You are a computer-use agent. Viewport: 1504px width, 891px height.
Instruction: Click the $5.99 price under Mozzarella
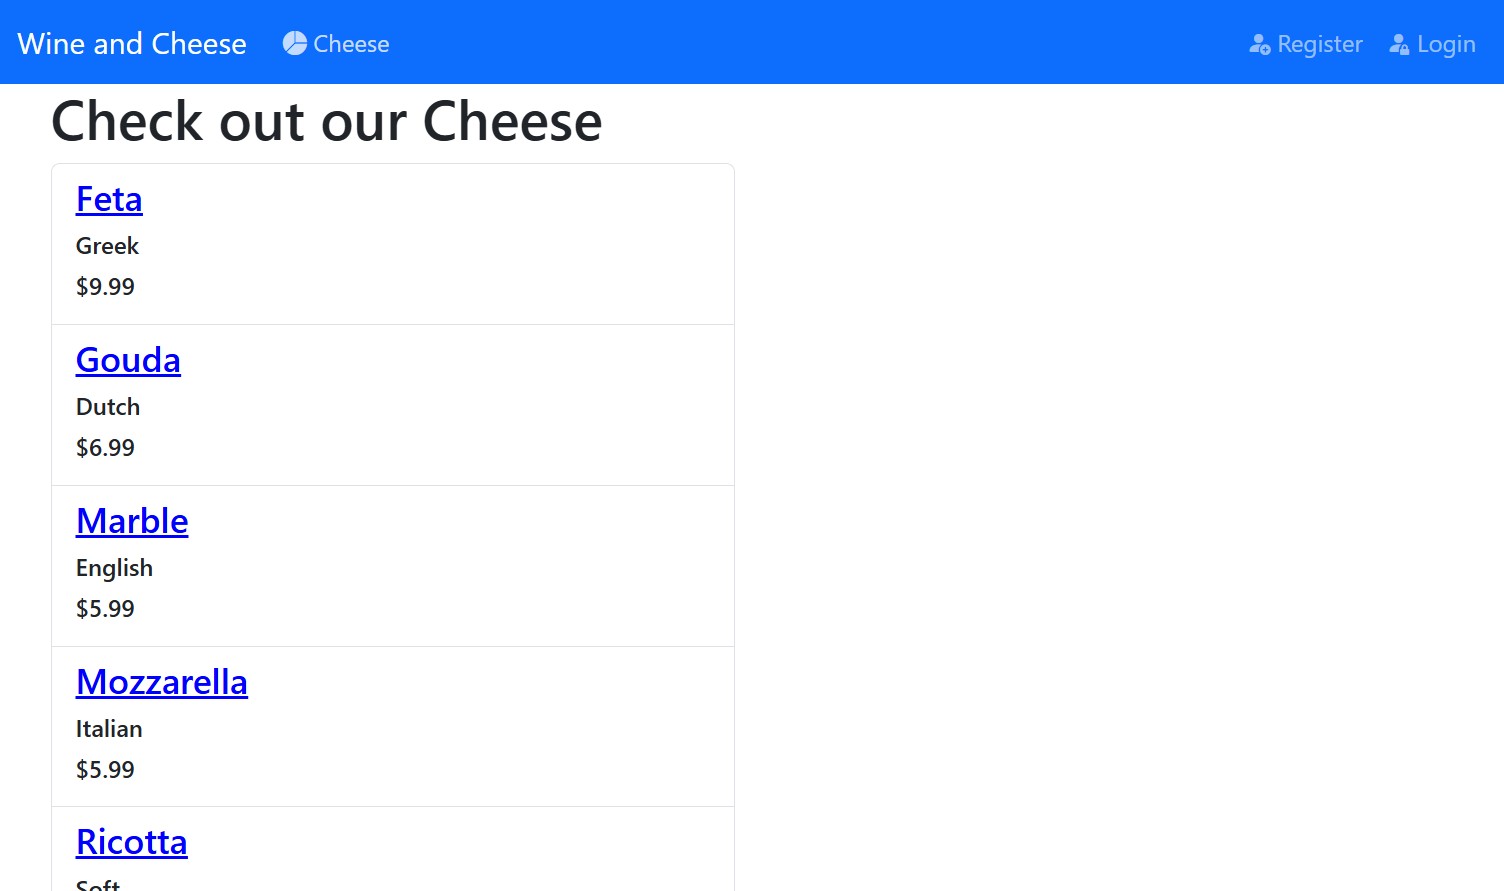pos(105,770)
